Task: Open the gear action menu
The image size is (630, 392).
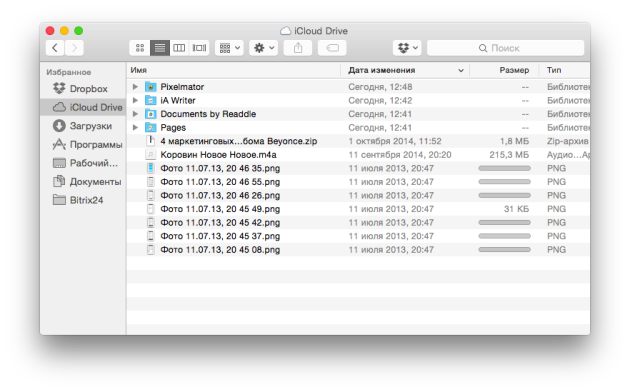Action: click(x=263, y=48)
